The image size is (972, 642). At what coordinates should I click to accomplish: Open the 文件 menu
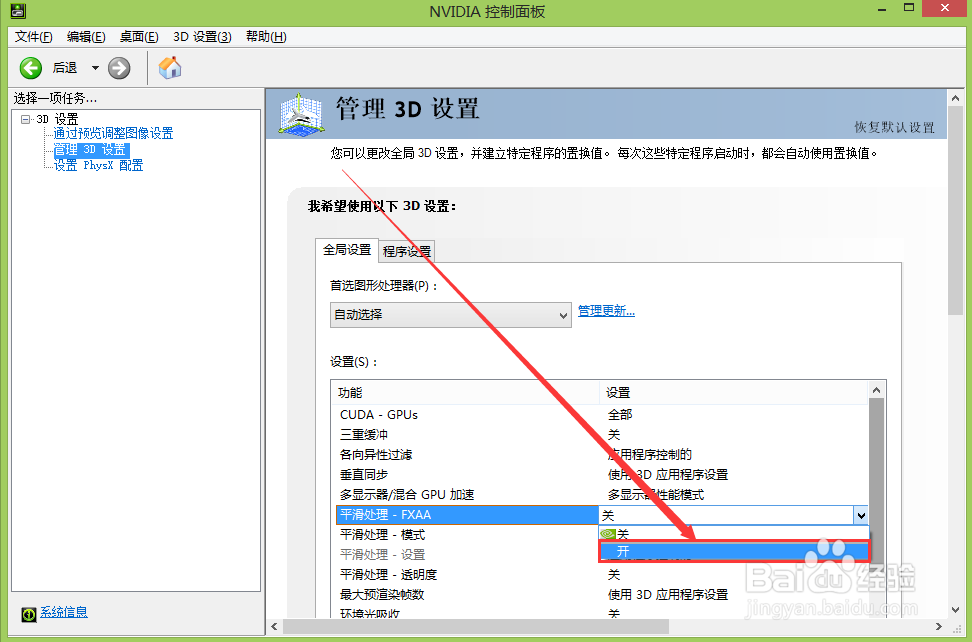[x=31, y=36]
